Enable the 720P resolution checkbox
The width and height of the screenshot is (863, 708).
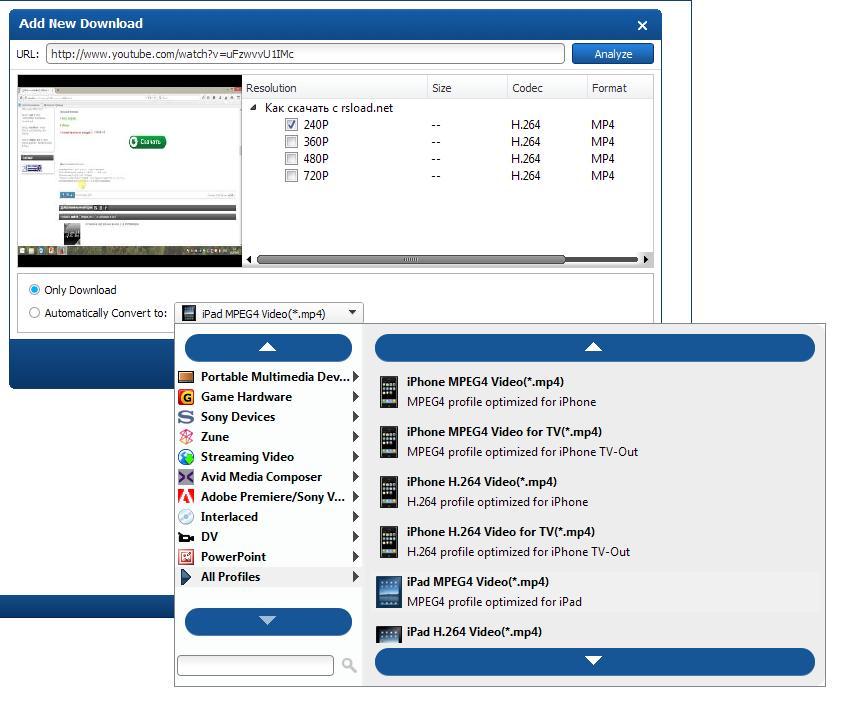pos(291,175)
